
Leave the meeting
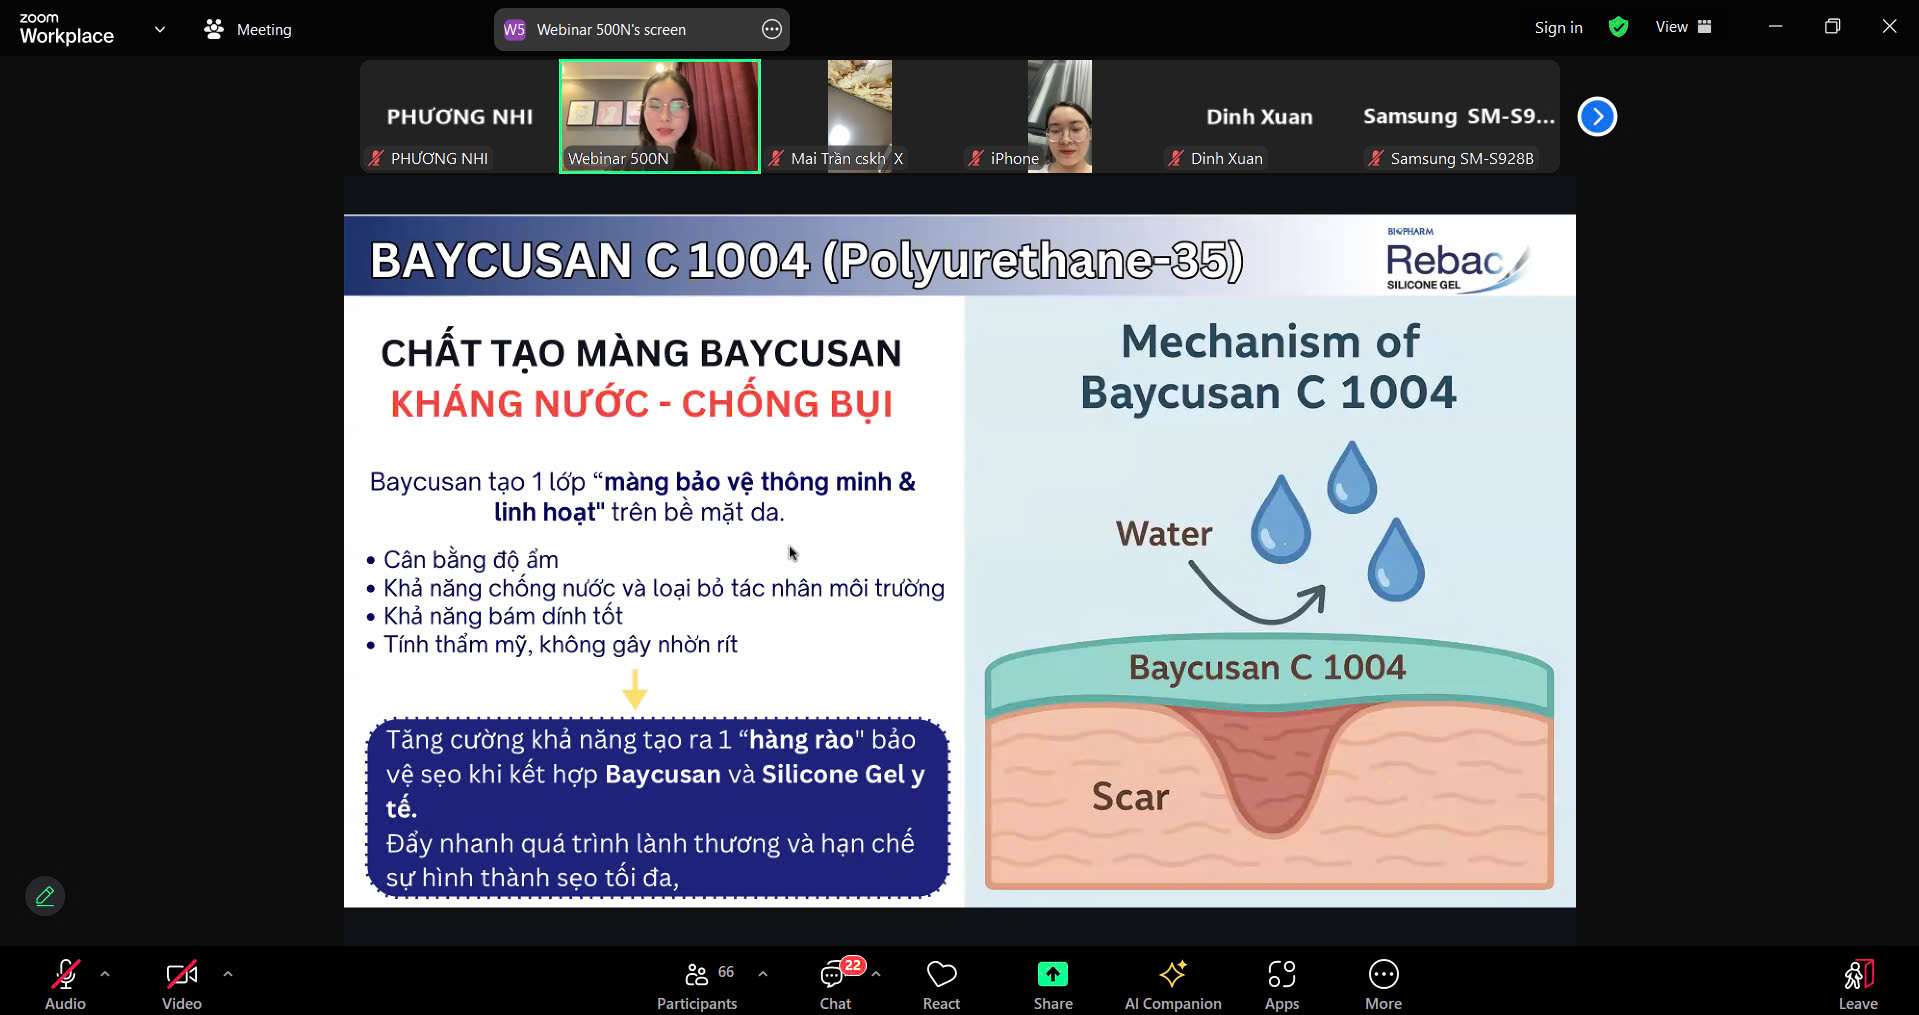[1858, 984]
